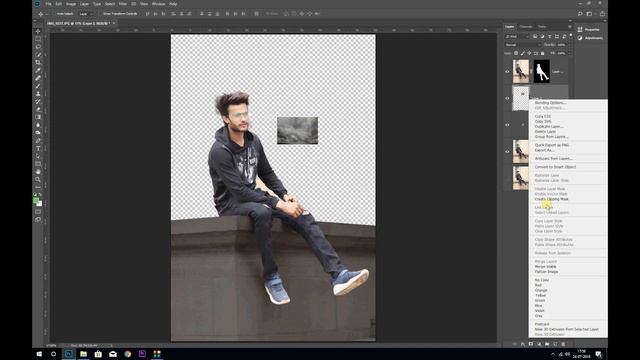This screenshot has height=360, width=640.
Task: Open the File menu
Action: click(48, 4)
